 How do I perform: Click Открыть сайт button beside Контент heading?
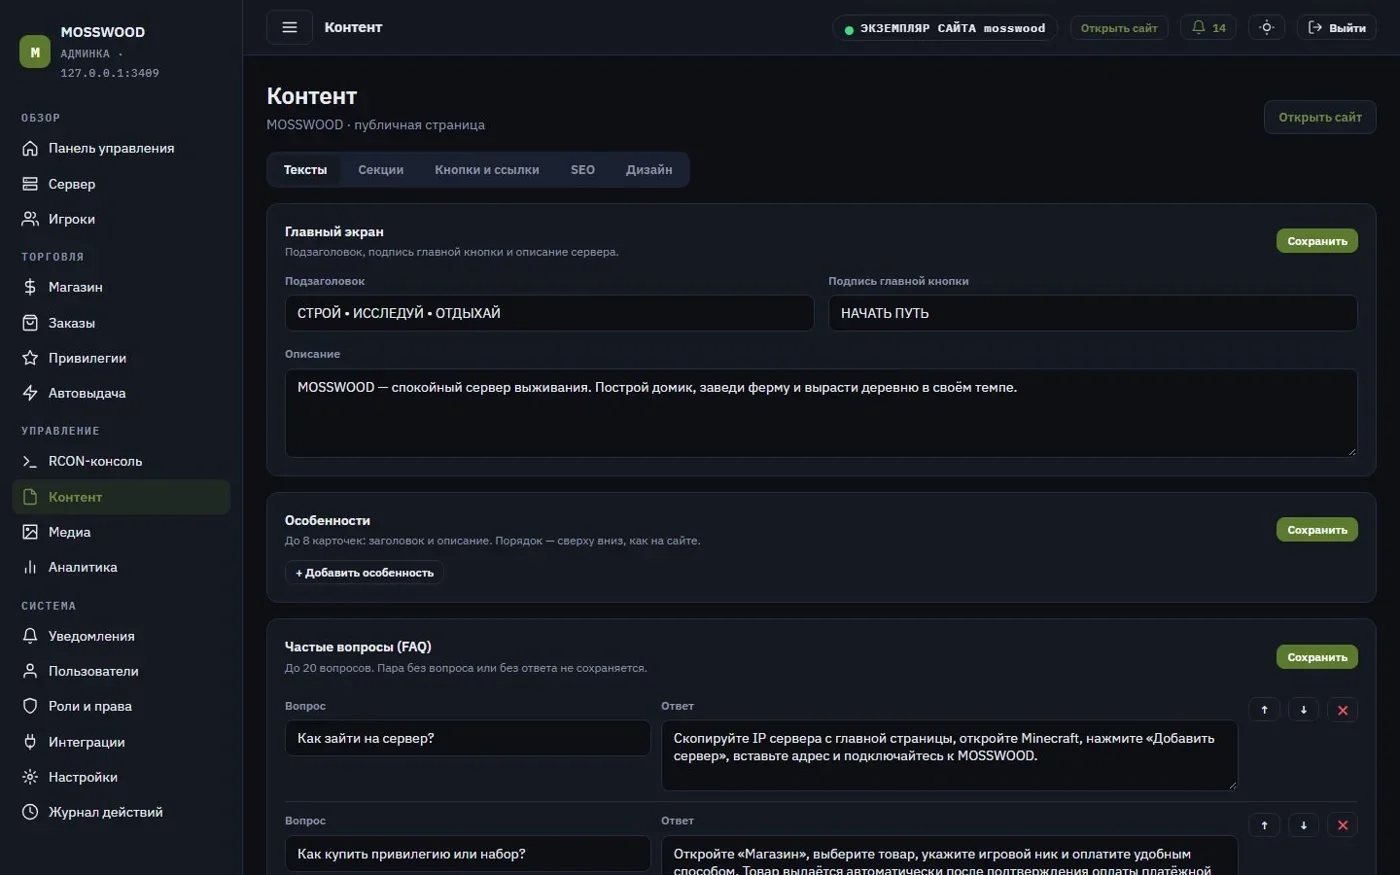1320,117
